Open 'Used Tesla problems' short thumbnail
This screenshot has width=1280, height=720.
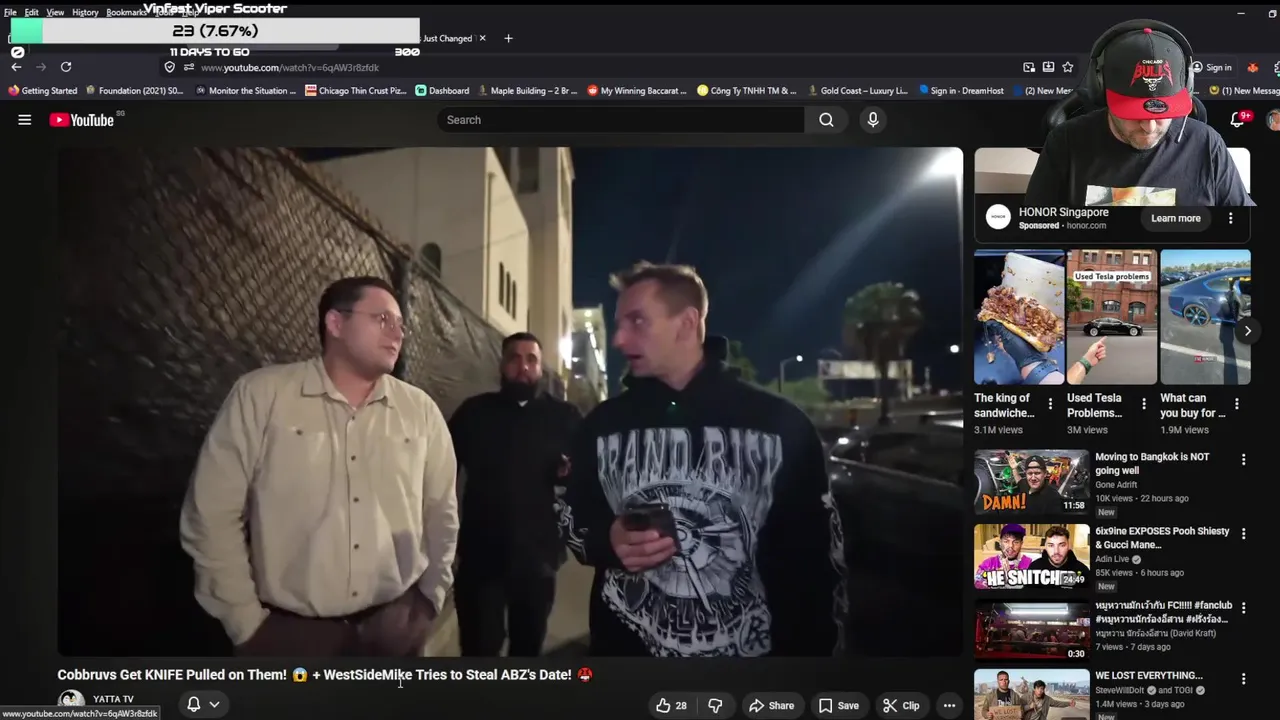point(1112,317)
